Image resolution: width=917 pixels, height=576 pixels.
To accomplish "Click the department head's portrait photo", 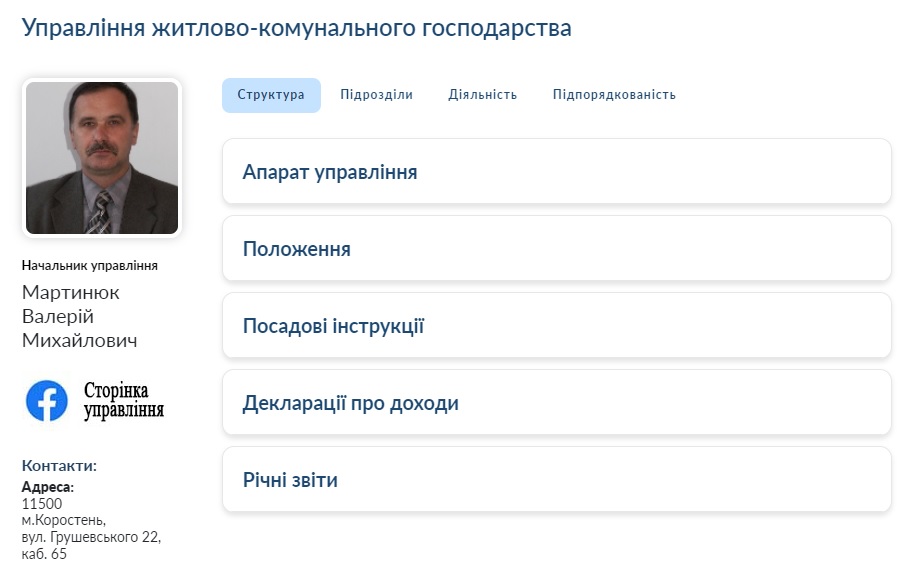I will click(102, 158).
